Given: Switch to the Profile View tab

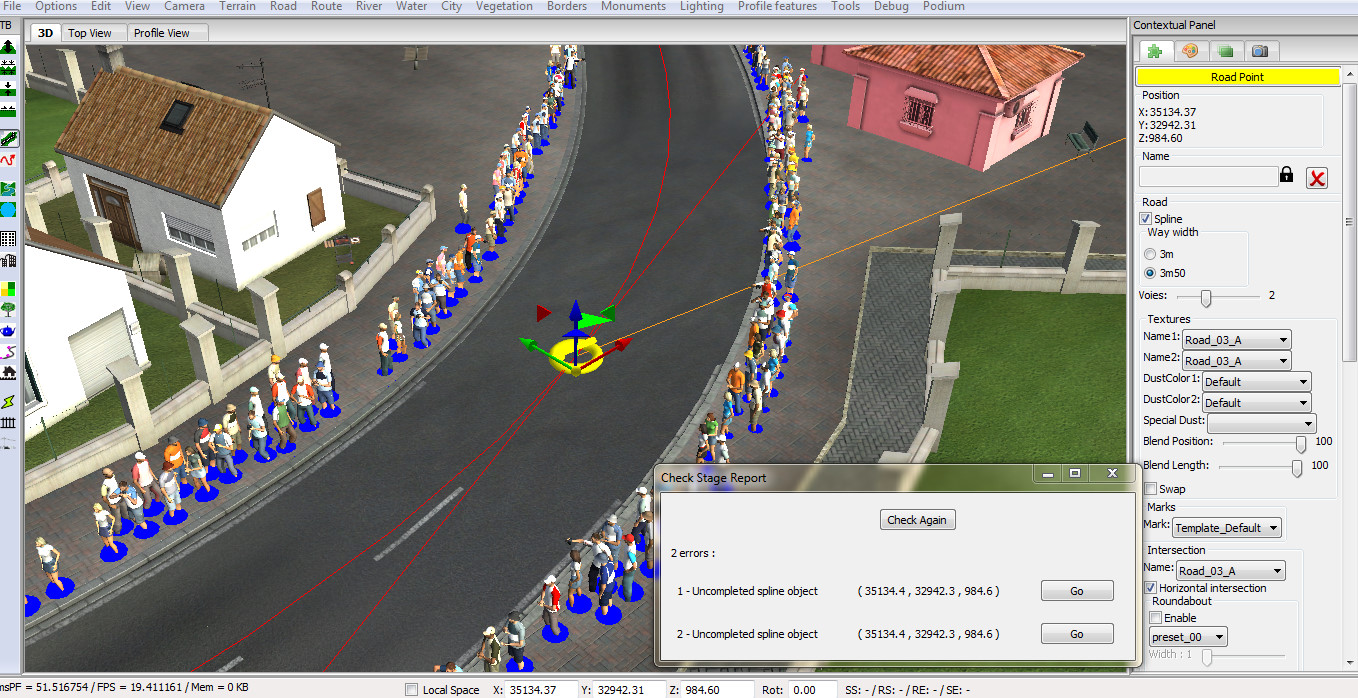Looking at the screenshot, I should [162, 33].
